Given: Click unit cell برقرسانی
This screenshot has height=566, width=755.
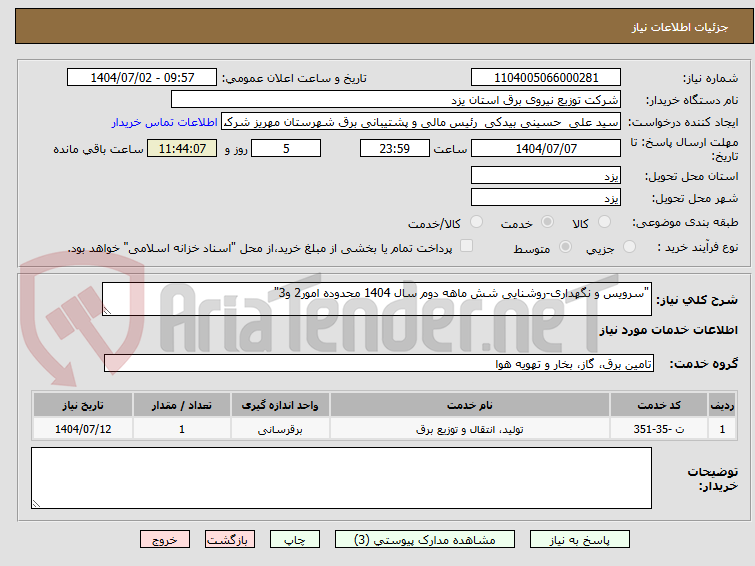Looking at the screenshot, I should [280, 429].
